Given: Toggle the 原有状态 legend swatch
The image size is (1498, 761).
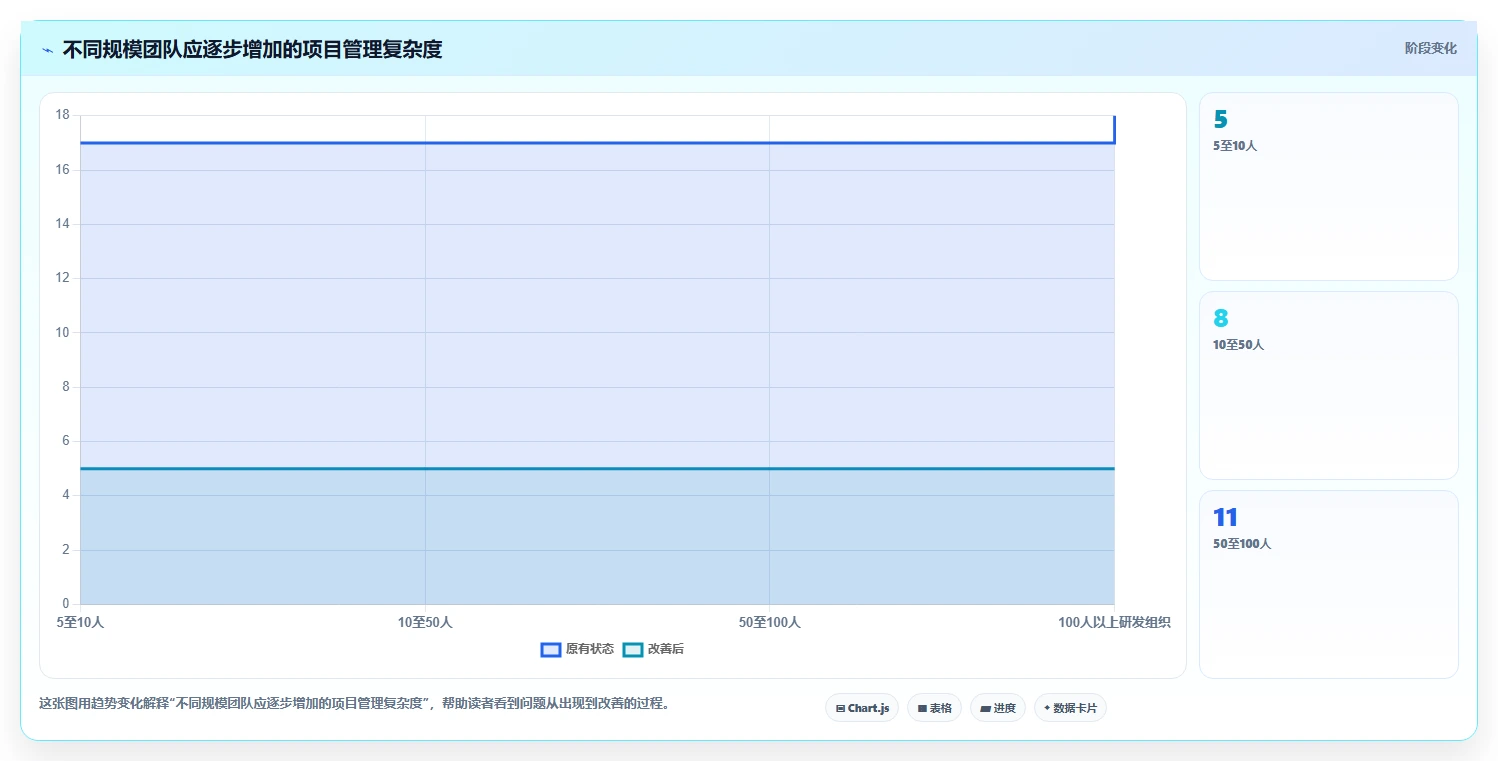Looking at the screenshot, I should (551, 650).
